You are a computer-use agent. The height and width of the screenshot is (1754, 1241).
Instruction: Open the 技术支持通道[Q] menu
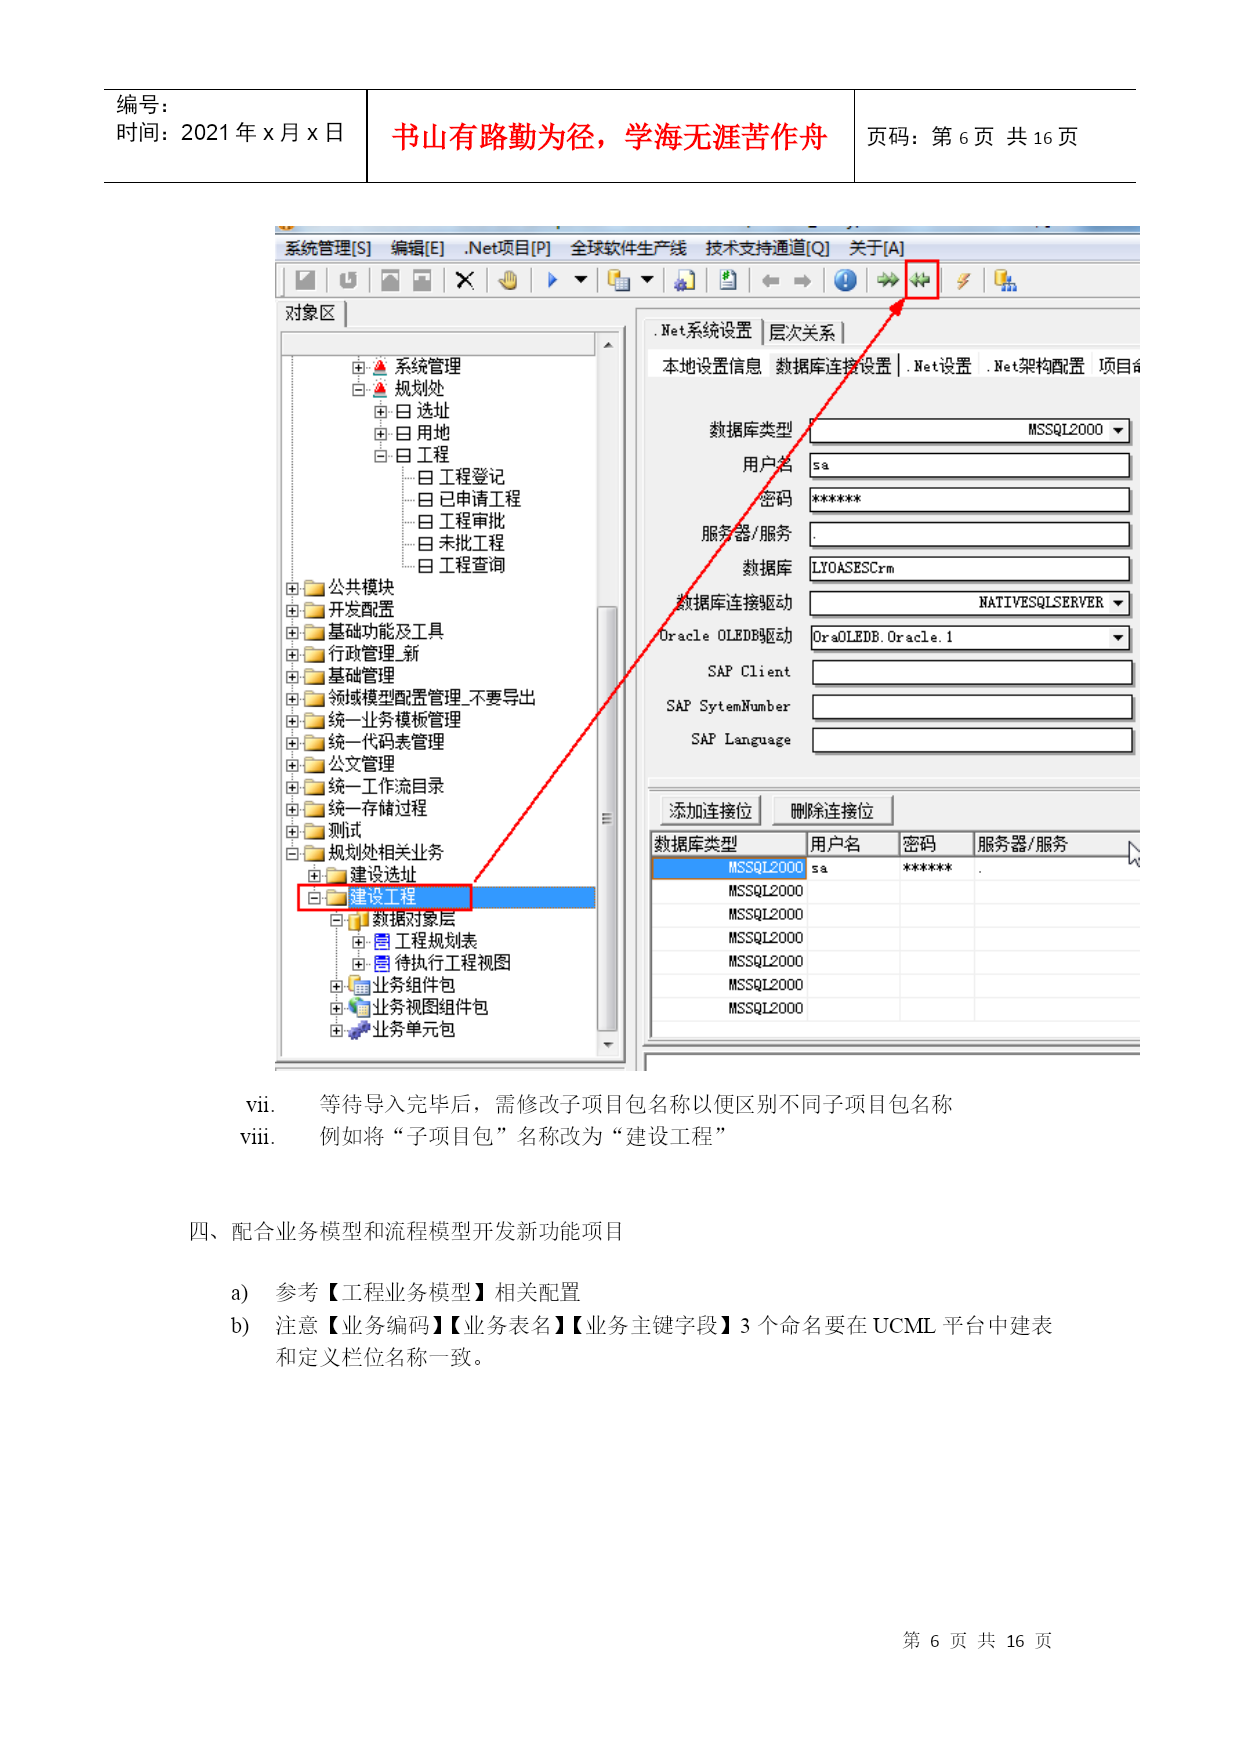[x=767, y=249]
